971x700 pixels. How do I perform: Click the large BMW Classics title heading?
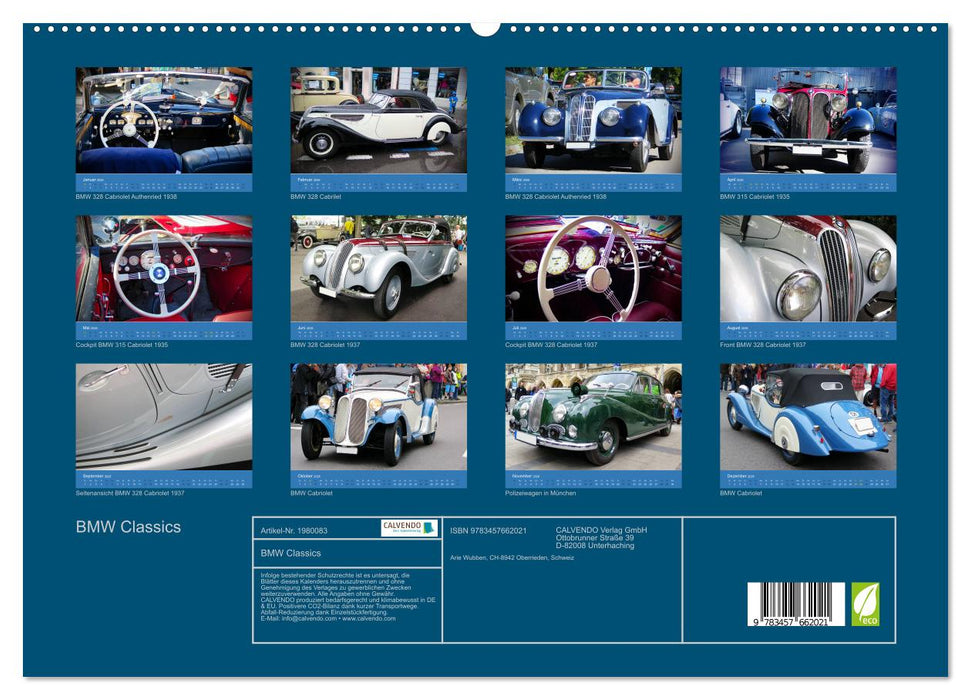(128, 527)
